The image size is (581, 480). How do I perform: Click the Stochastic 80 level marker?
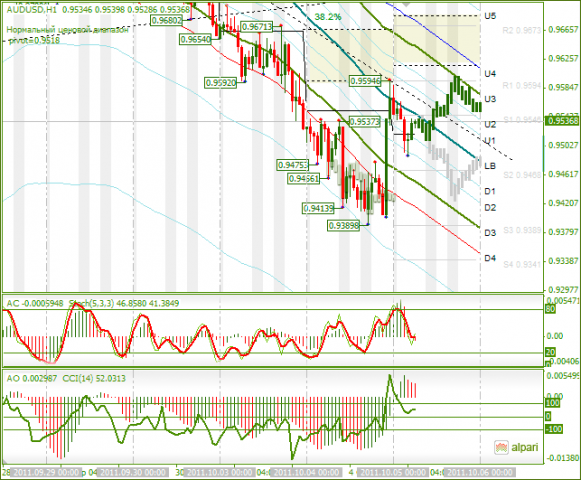pyautogui.click(x=550, y=309)
